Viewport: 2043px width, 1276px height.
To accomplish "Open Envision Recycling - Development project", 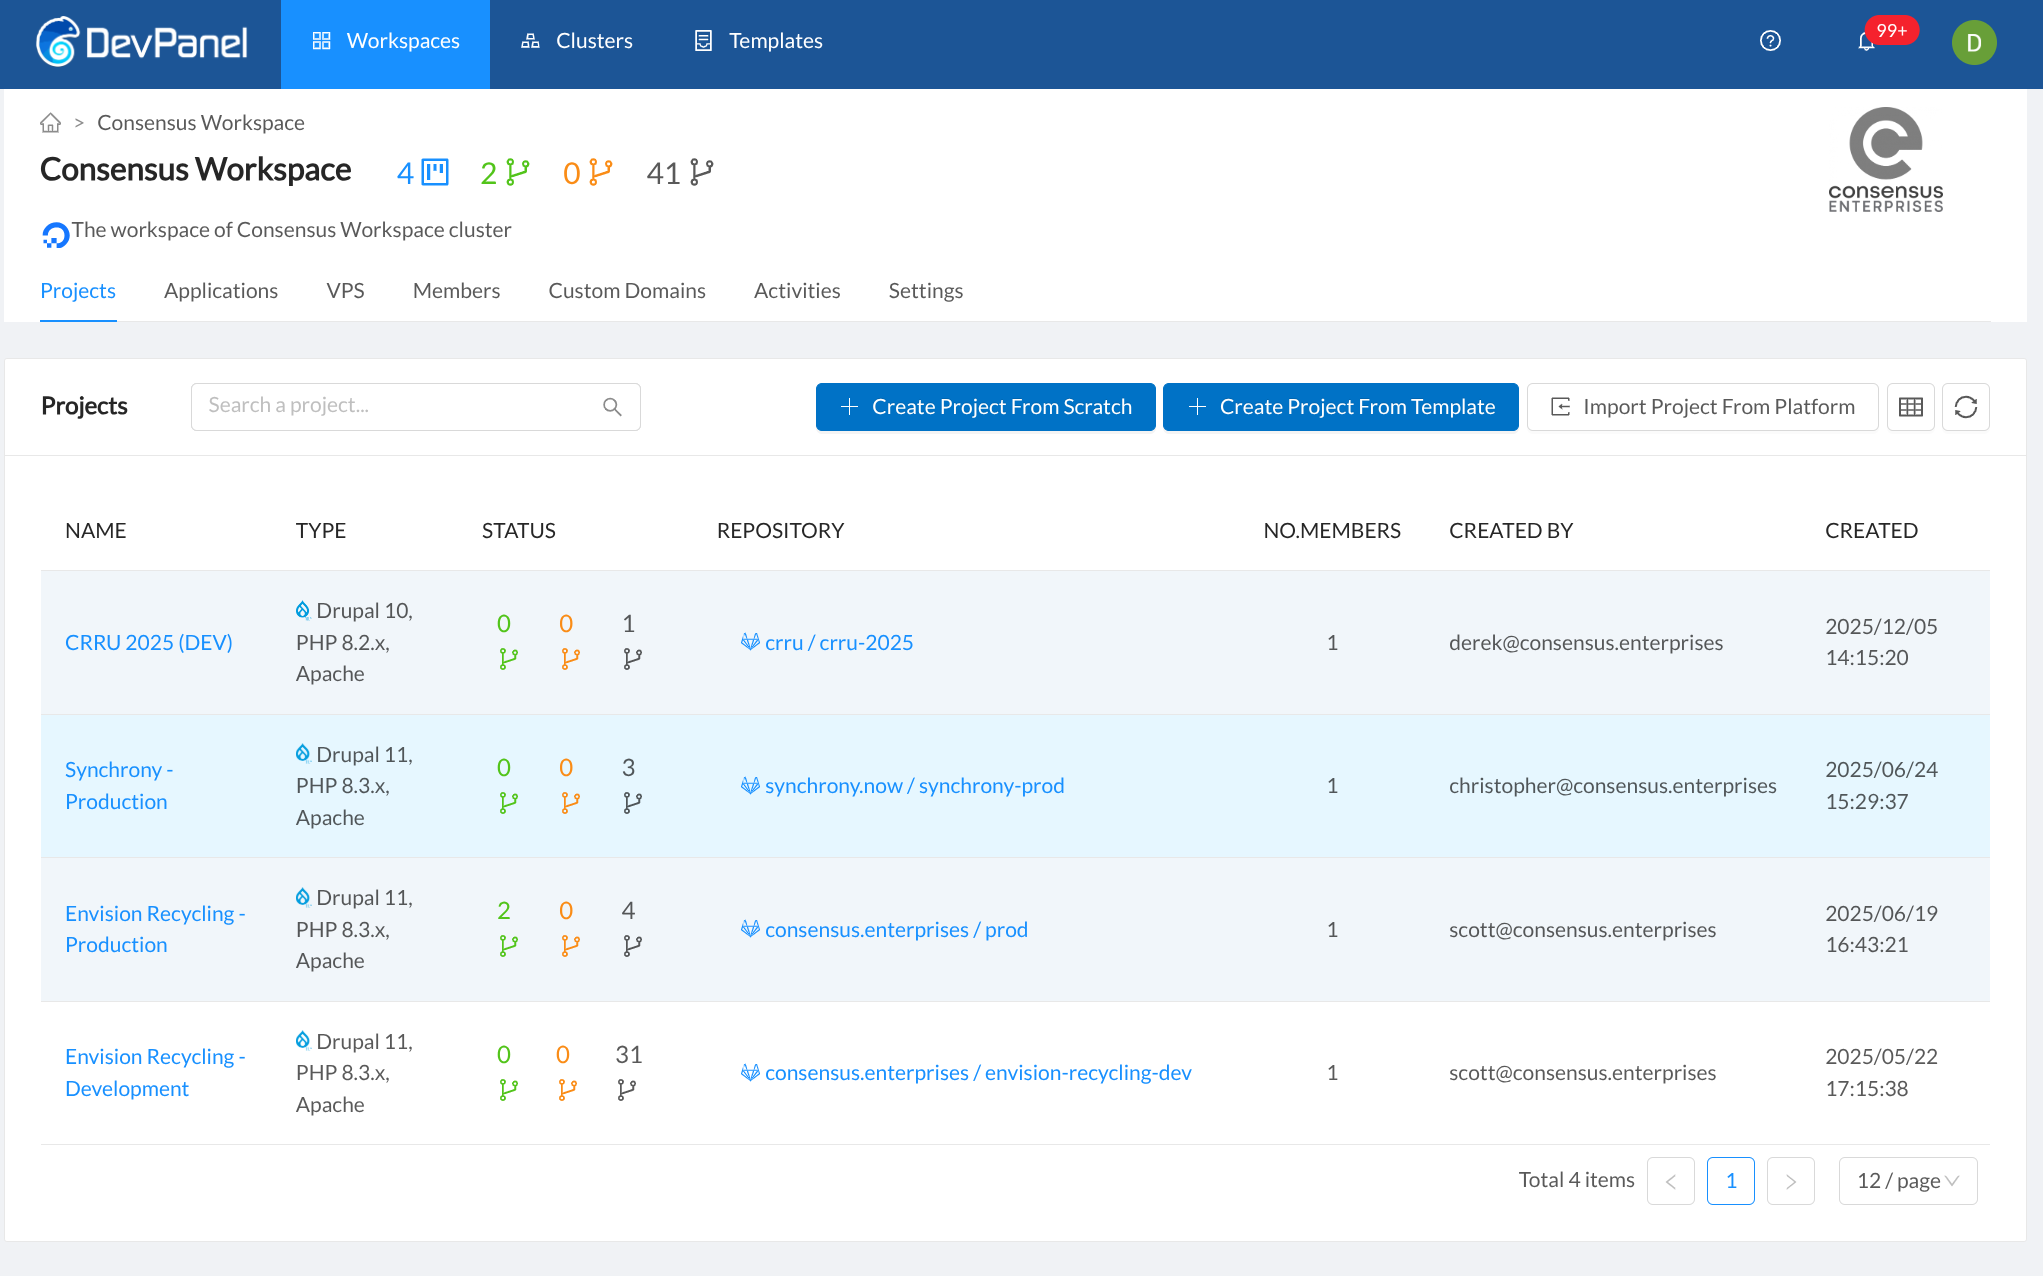I will click(155, 1073).
